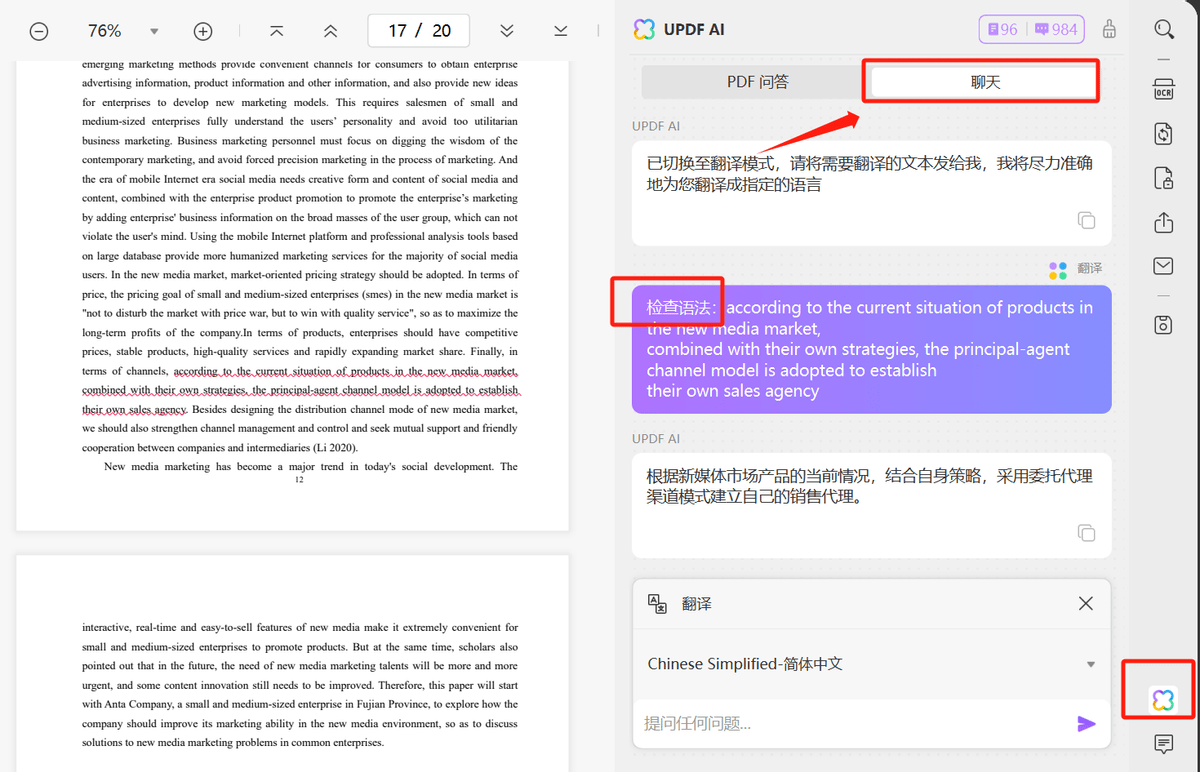Screen dimensions: 1200x772
Task: Click the 20 total pages text
Action: [441, 31]
